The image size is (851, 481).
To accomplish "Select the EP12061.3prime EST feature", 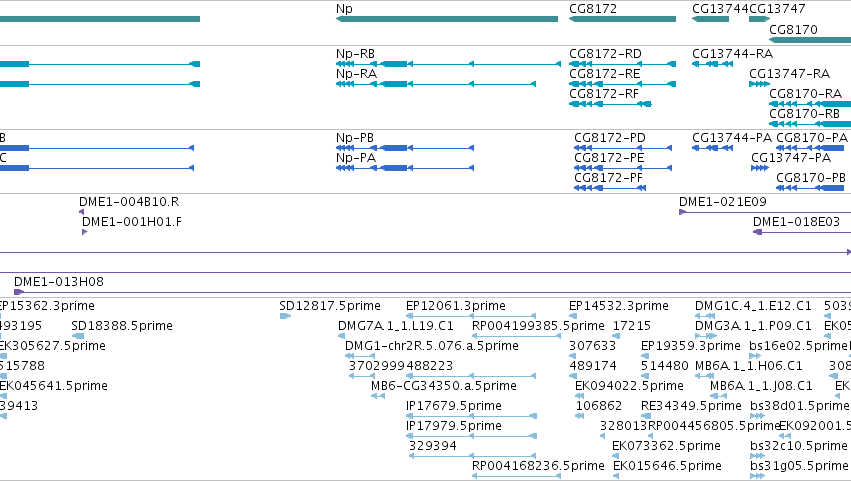I will [x=471, y=316].
